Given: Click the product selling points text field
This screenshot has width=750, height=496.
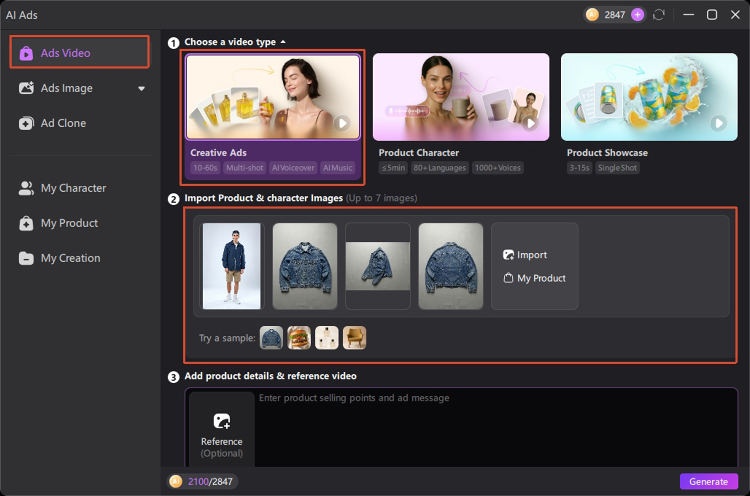Looking at the screenshot, I should point(496,428).
